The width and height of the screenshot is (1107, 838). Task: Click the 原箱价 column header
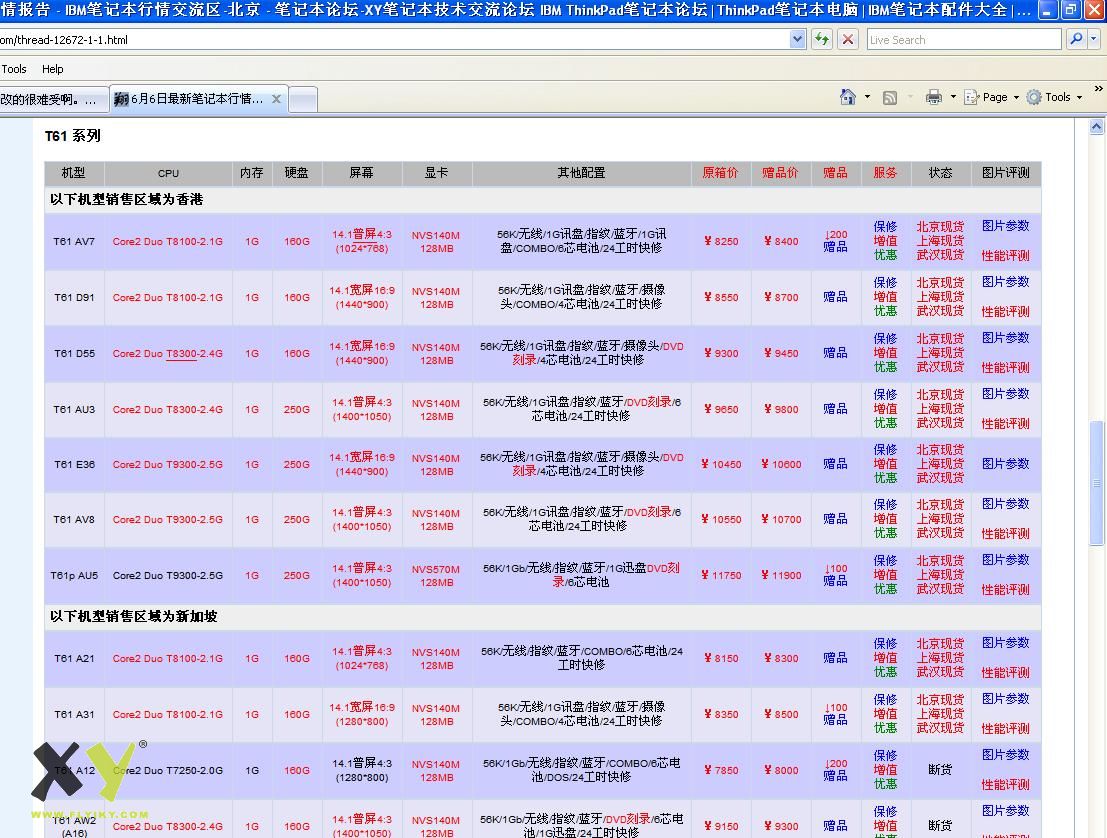[720, 173]
